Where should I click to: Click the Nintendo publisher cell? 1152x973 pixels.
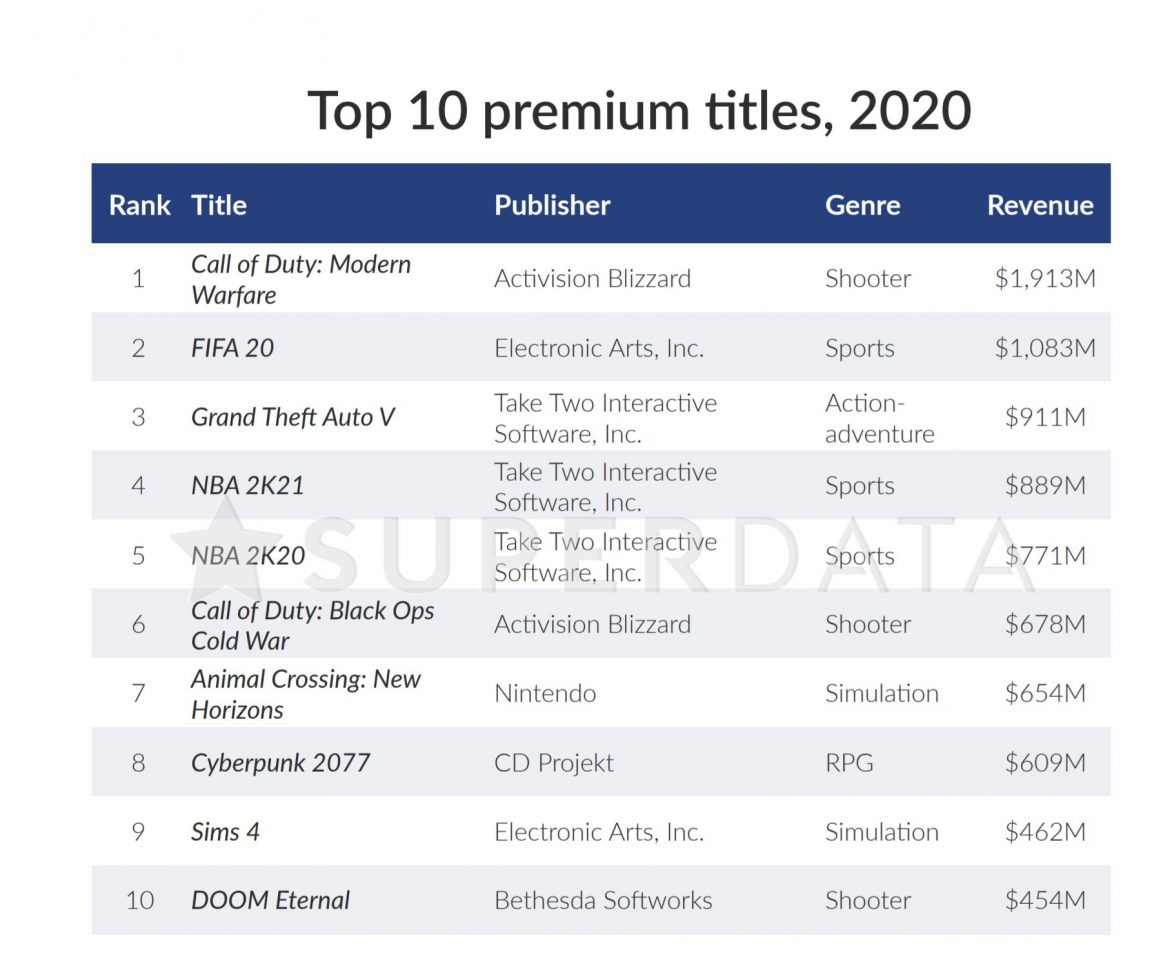point(545,694)
